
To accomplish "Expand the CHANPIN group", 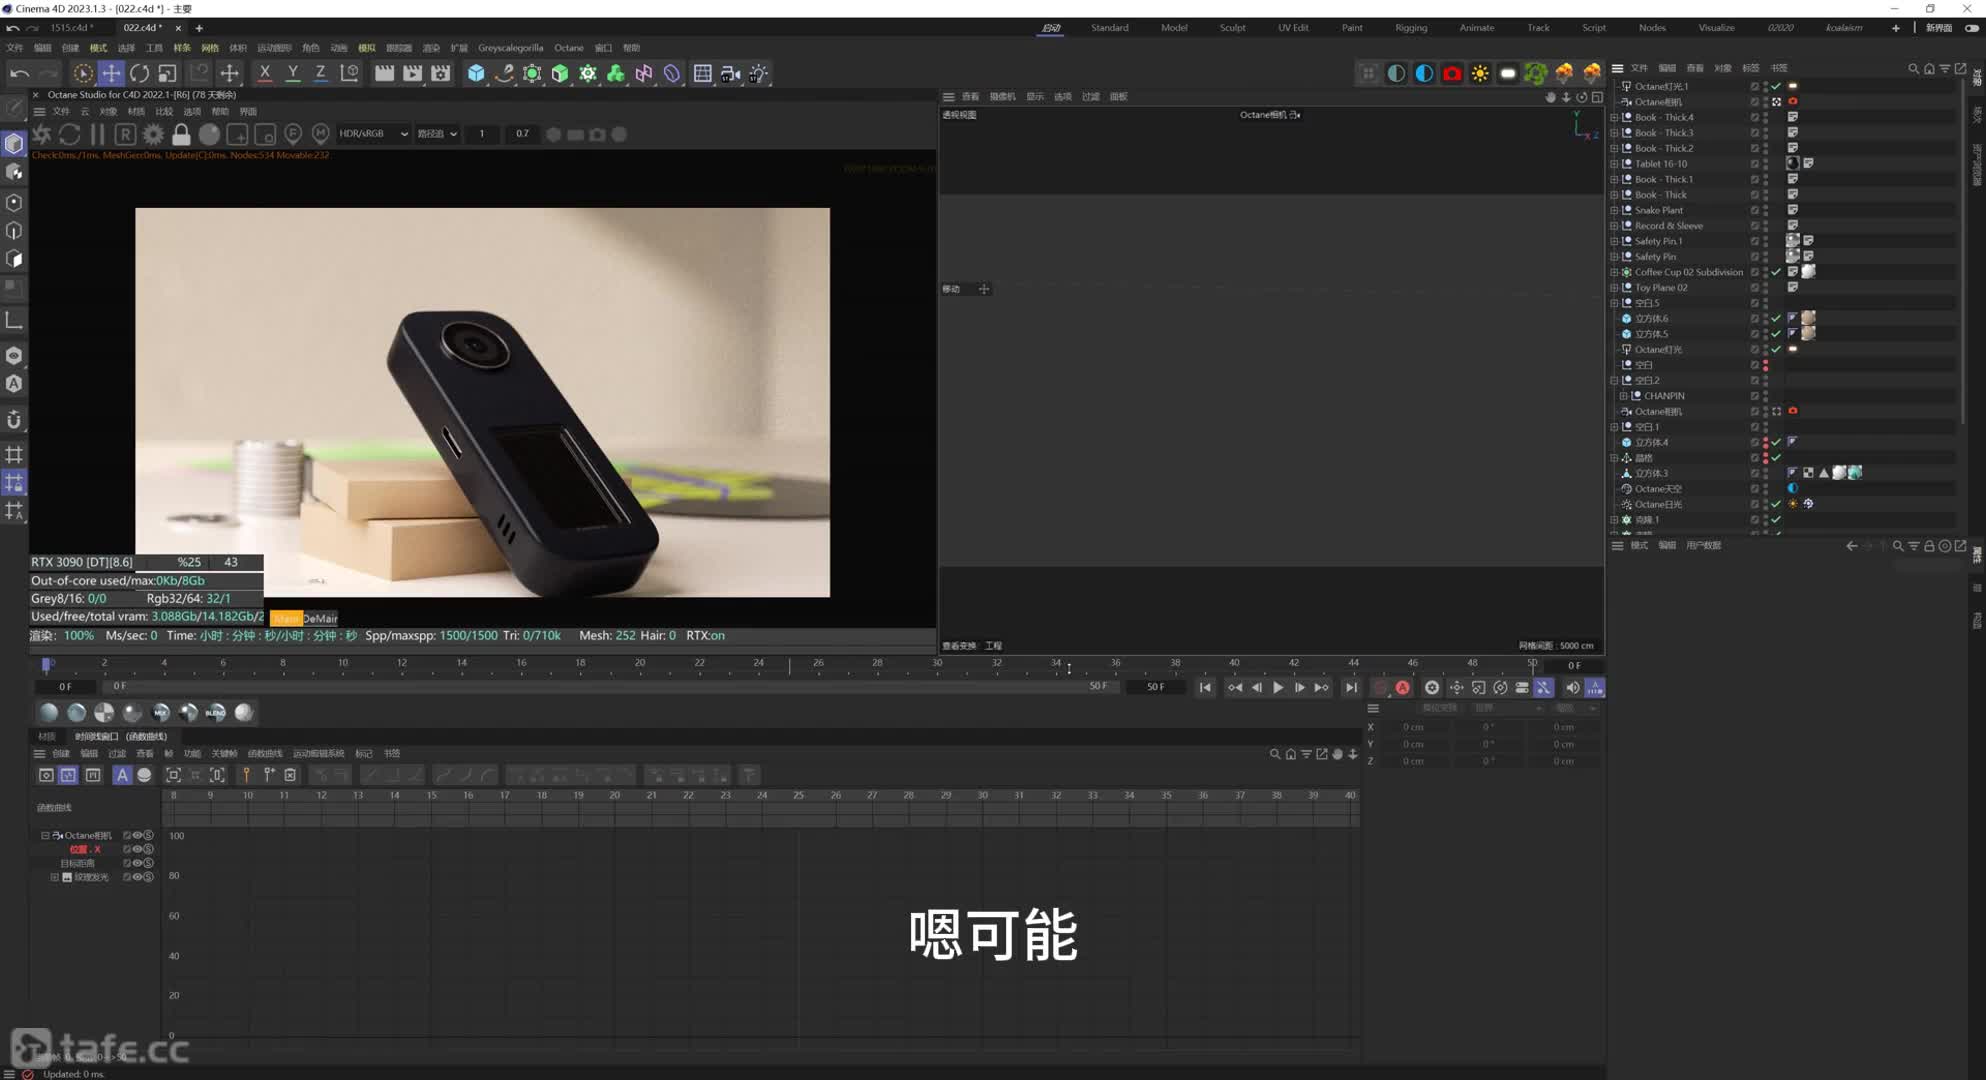I will tap(1624, 396).
